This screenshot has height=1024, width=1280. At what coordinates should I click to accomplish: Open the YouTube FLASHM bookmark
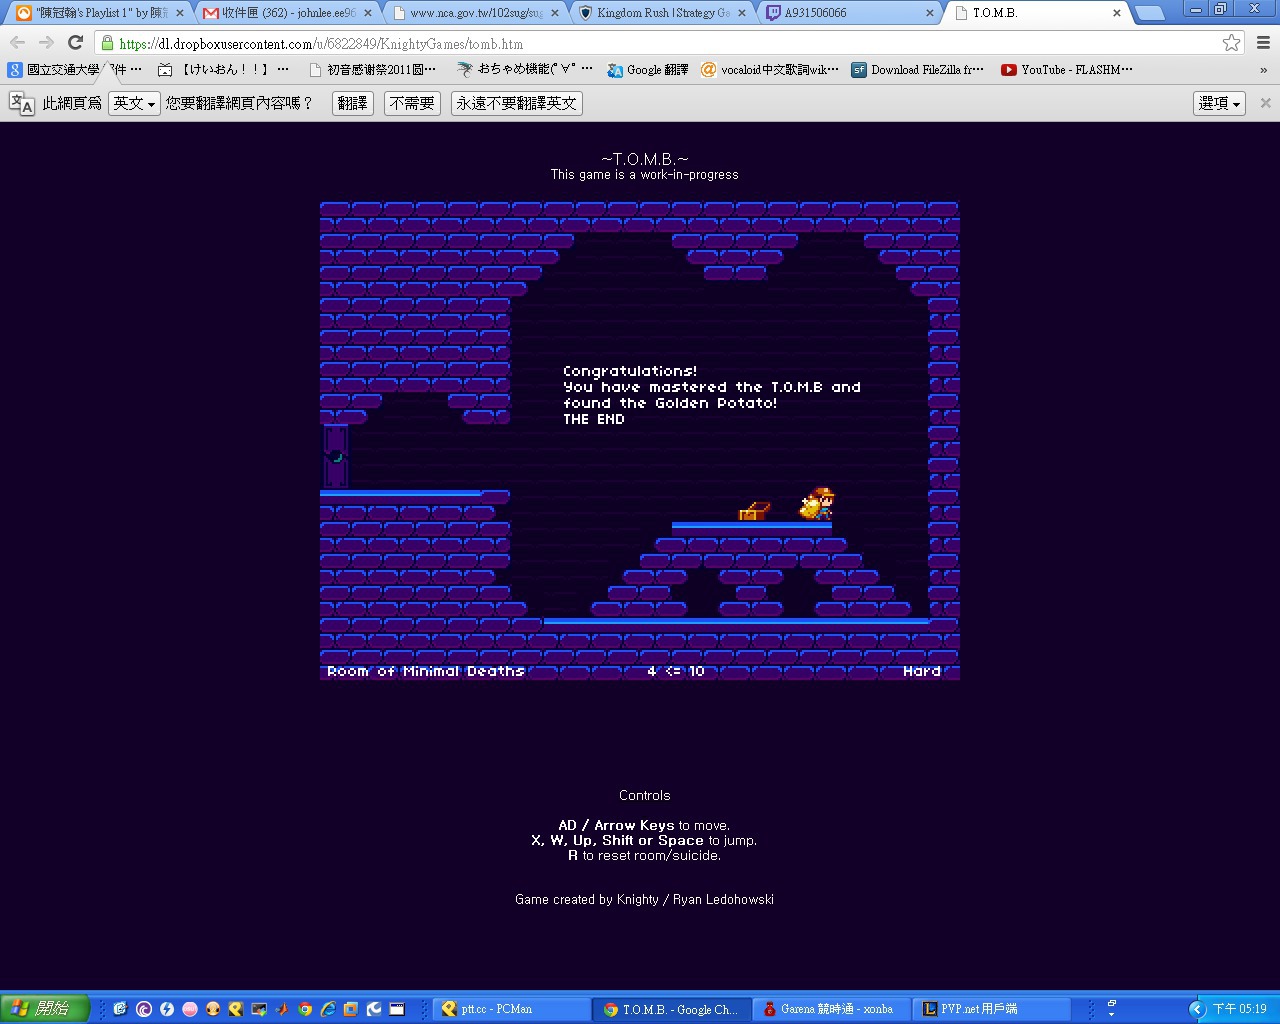coord(1067,70)
